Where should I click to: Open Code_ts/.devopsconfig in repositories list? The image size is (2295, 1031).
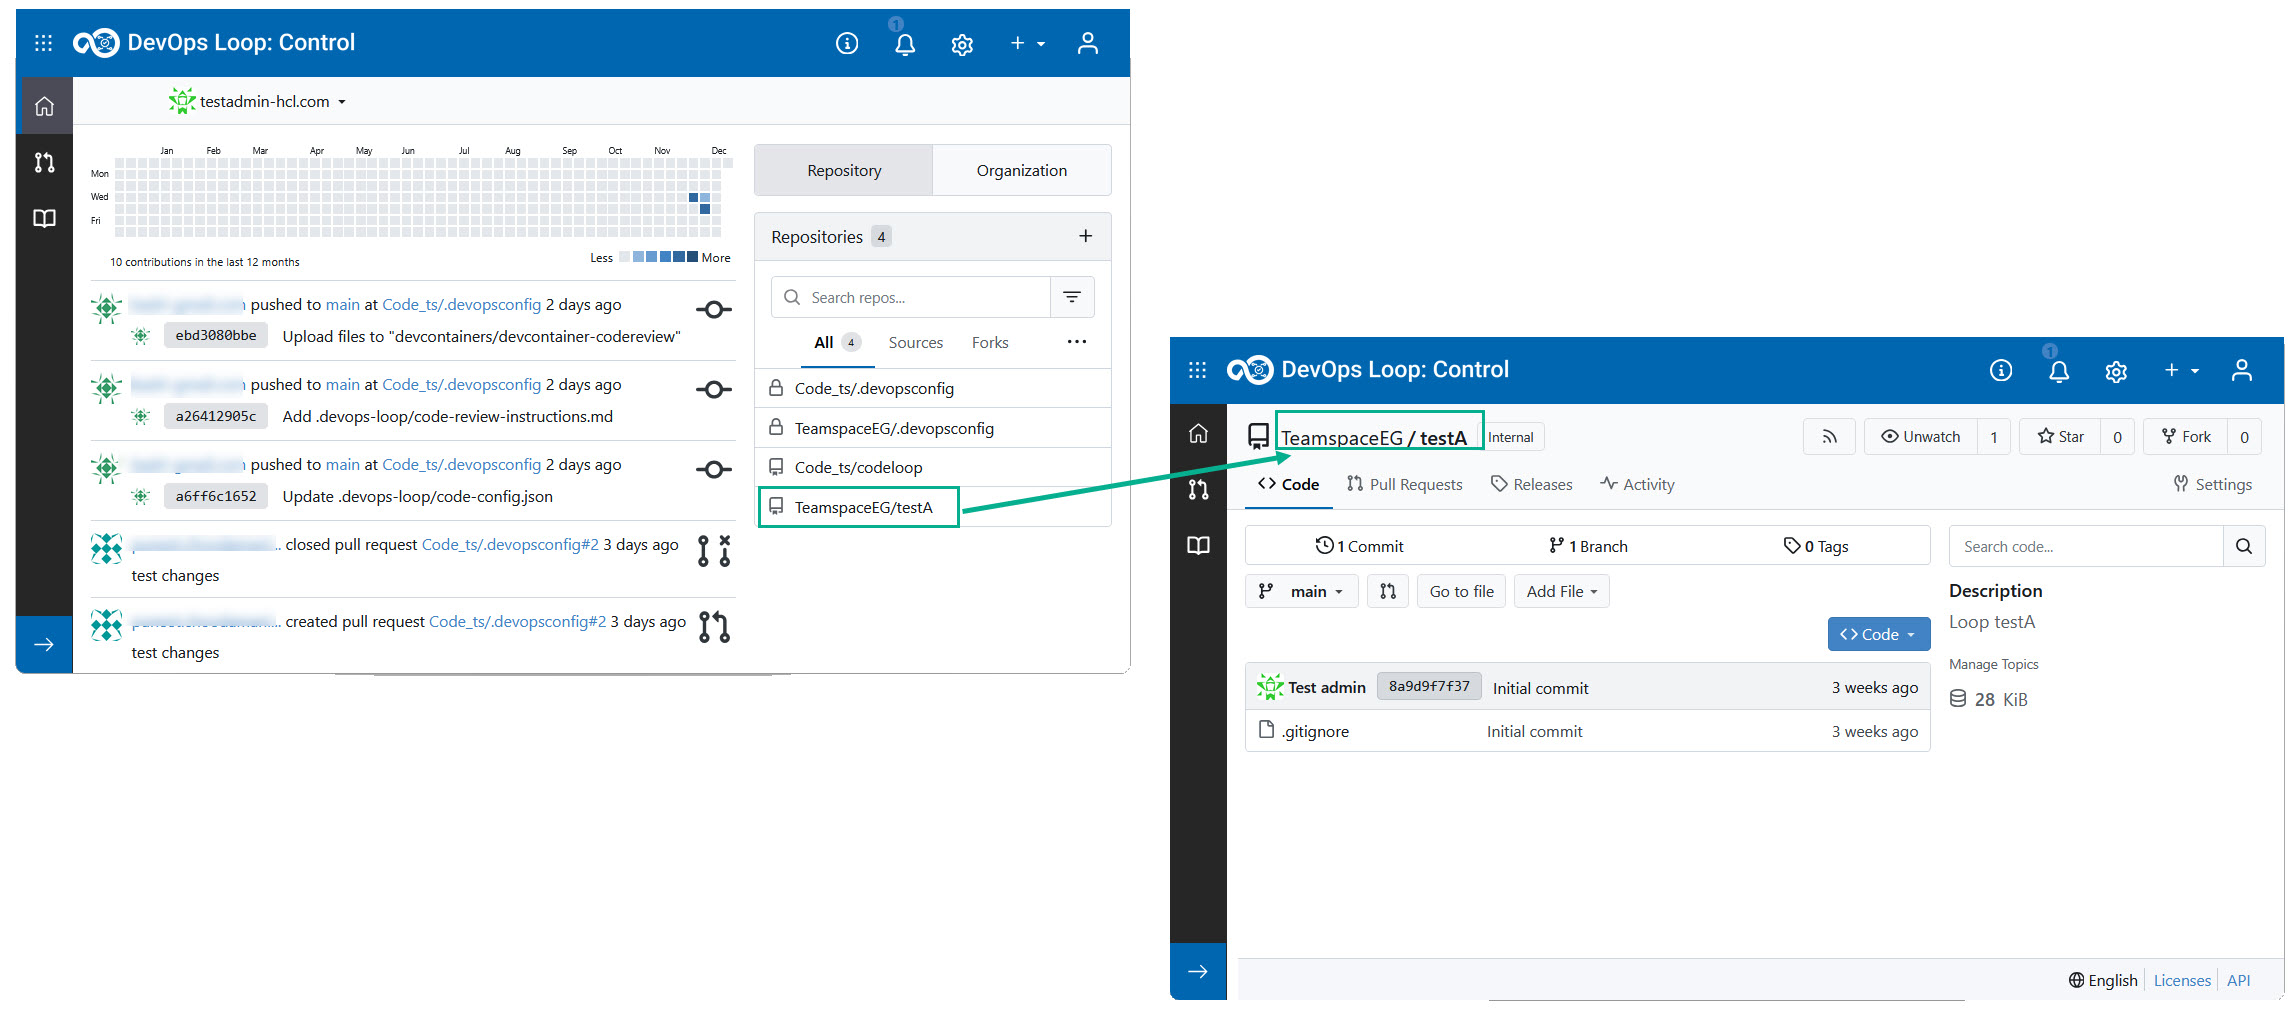coord(874,388)
